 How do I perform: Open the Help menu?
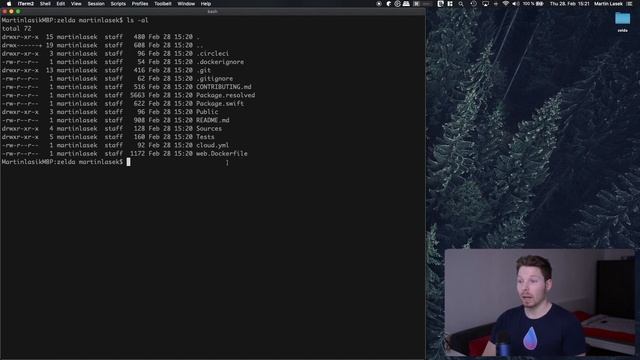coord(206,4)
